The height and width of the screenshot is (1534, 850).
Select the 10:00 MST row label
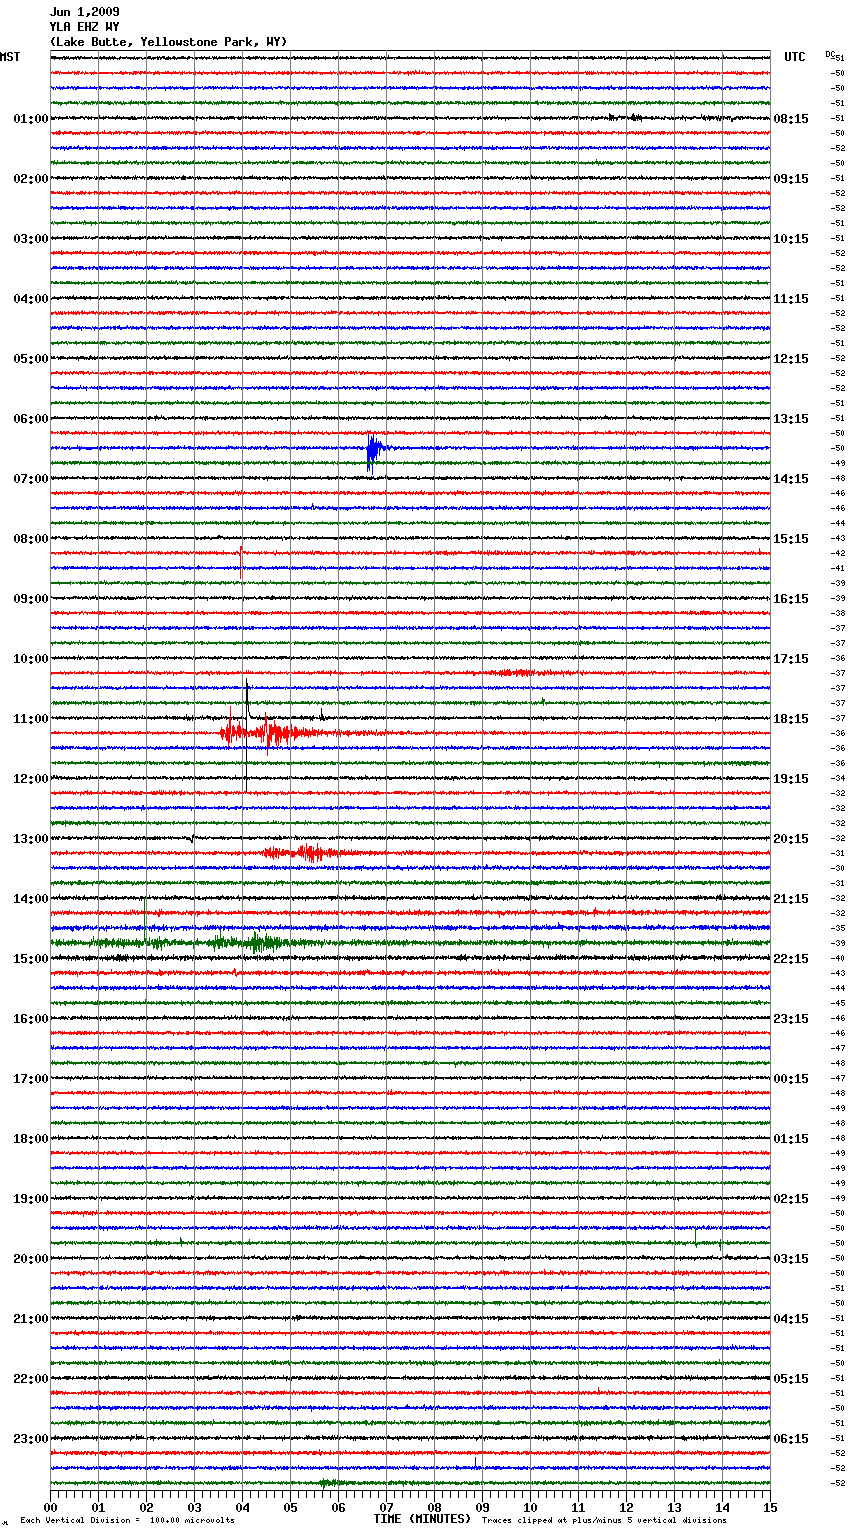pos(31,659)
